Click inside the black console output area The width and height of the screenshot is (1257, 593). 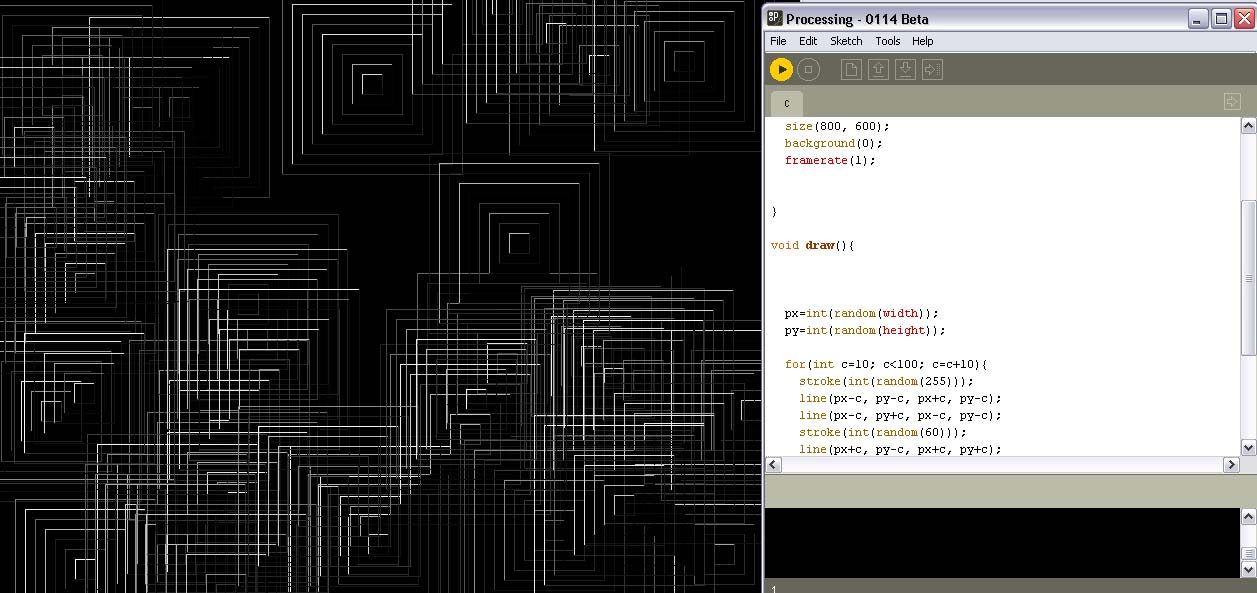[1002, 542]
